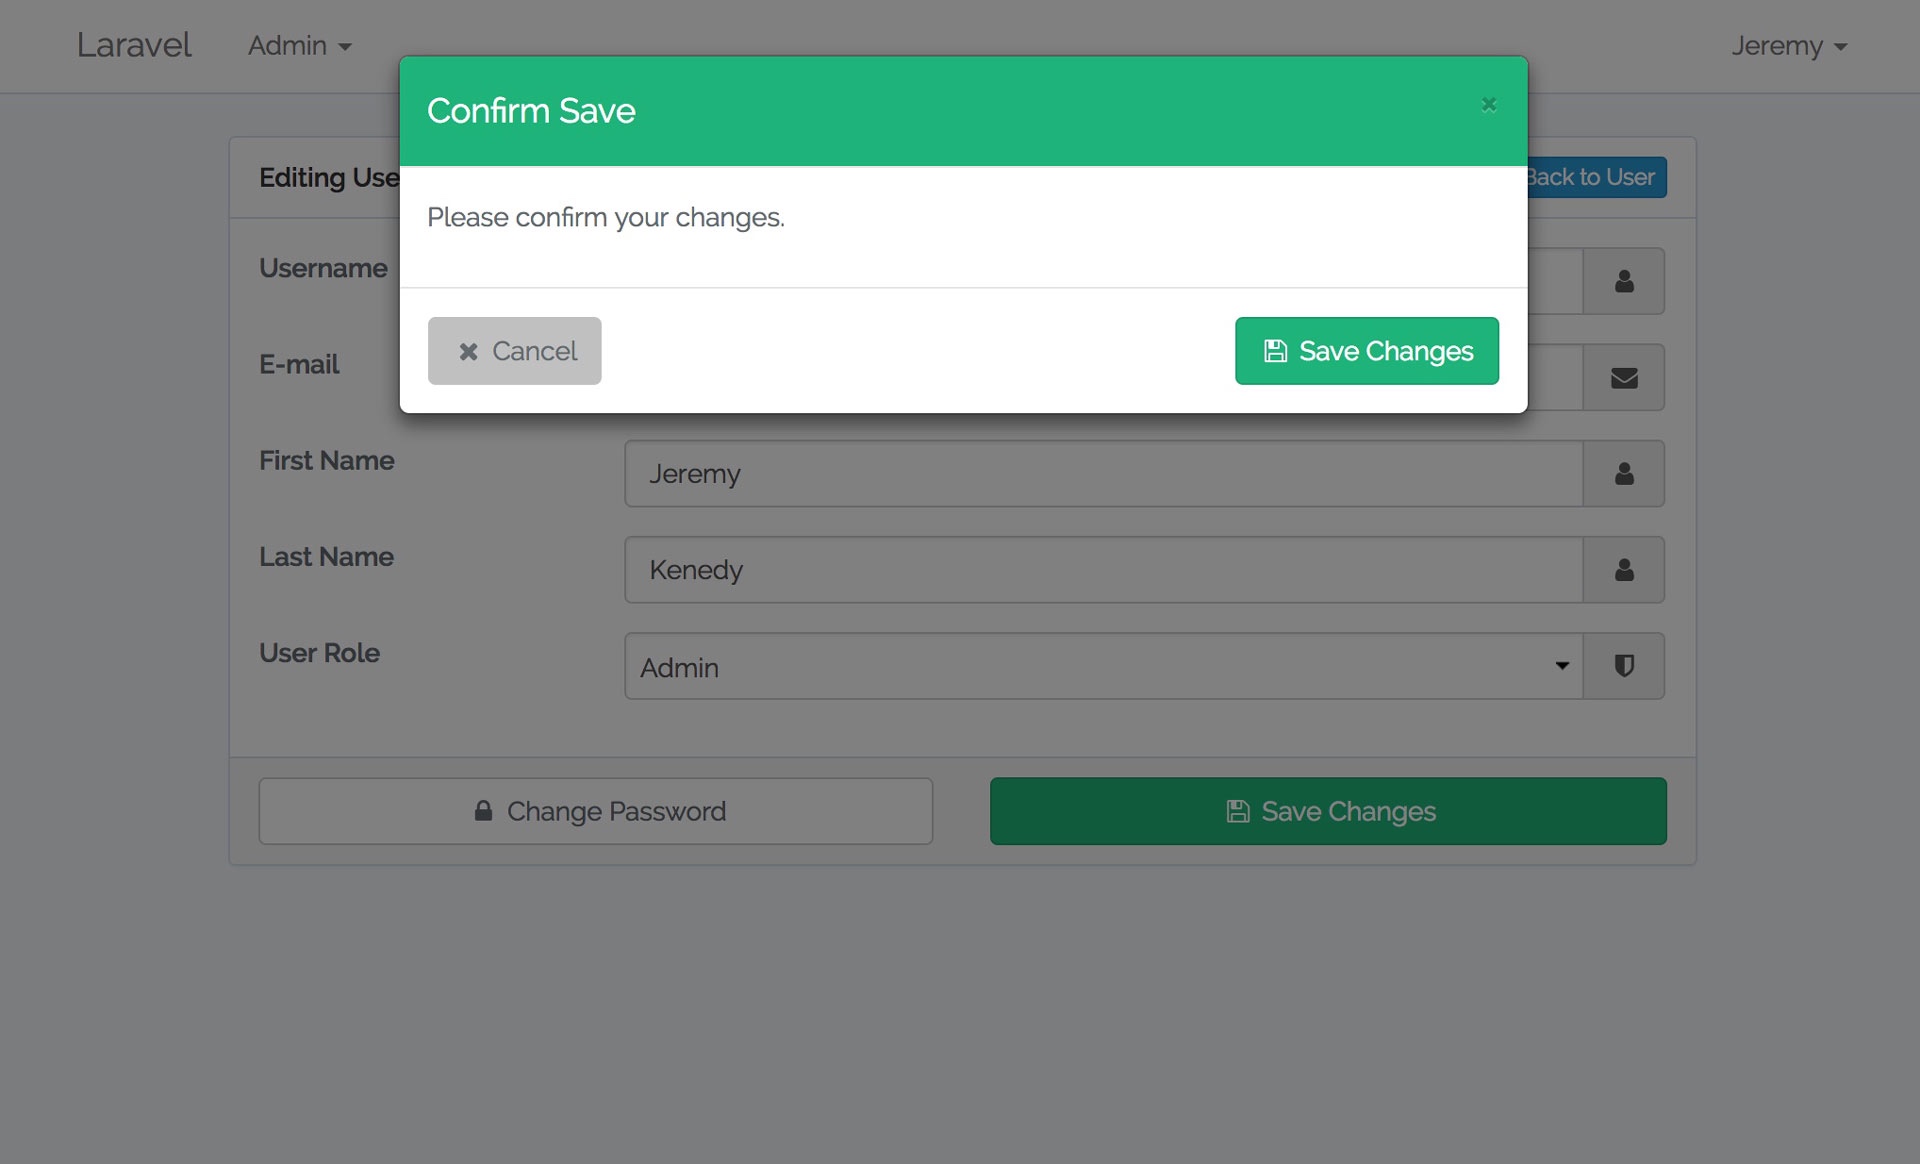Toggle the Cancel action in Confirm Save dialog
1920x1164 pixels.
pos(514,350)
